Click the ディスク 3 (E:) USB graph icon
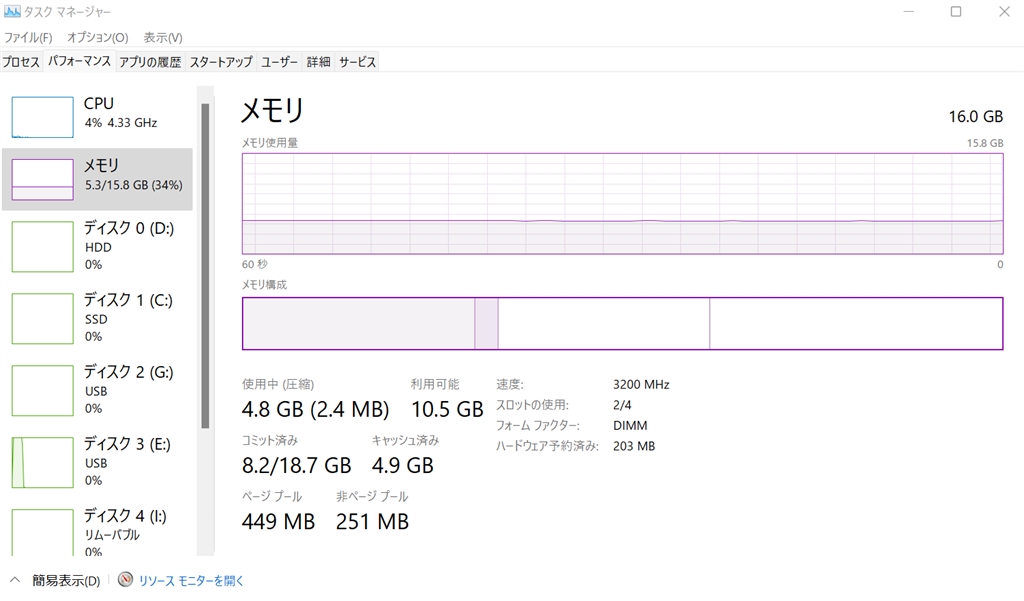 (x=42, y=462)
